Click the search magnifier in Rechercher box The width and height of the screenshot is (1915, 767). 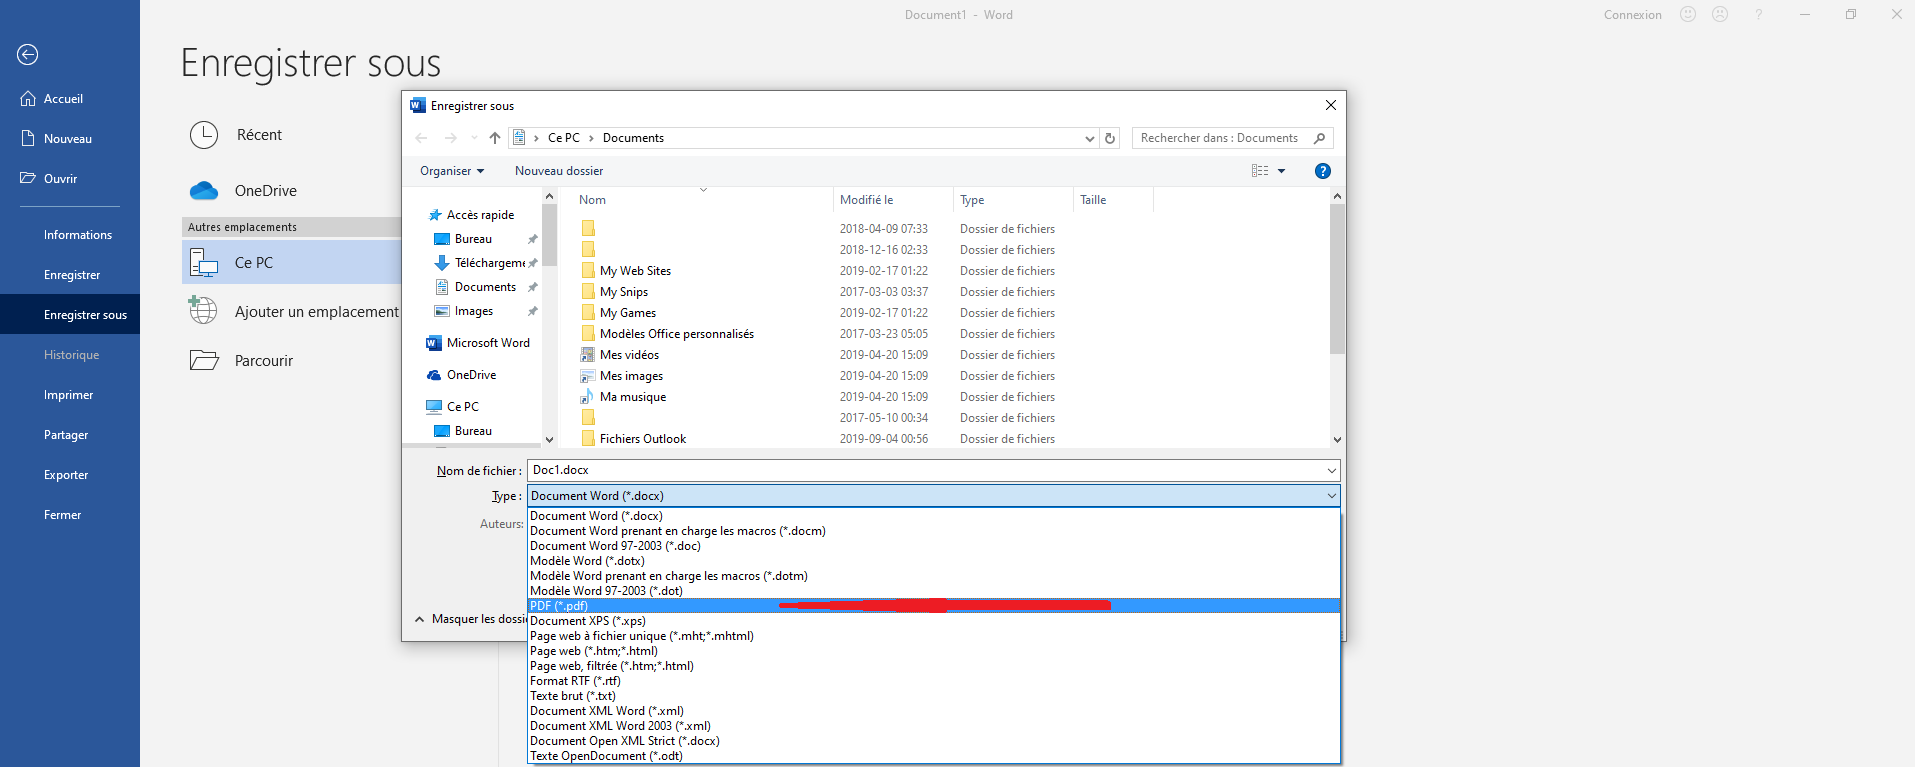1320,138
